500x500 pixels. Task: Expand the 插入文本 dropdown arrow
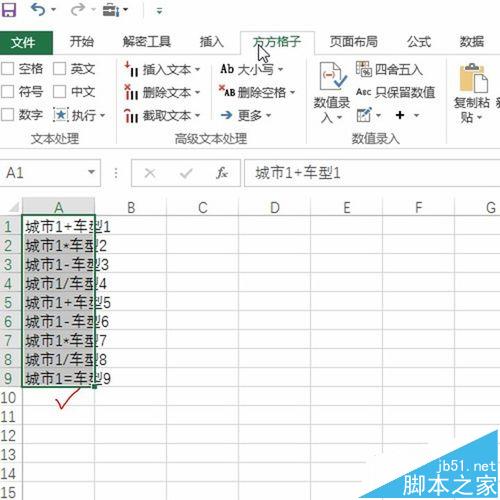197,69
